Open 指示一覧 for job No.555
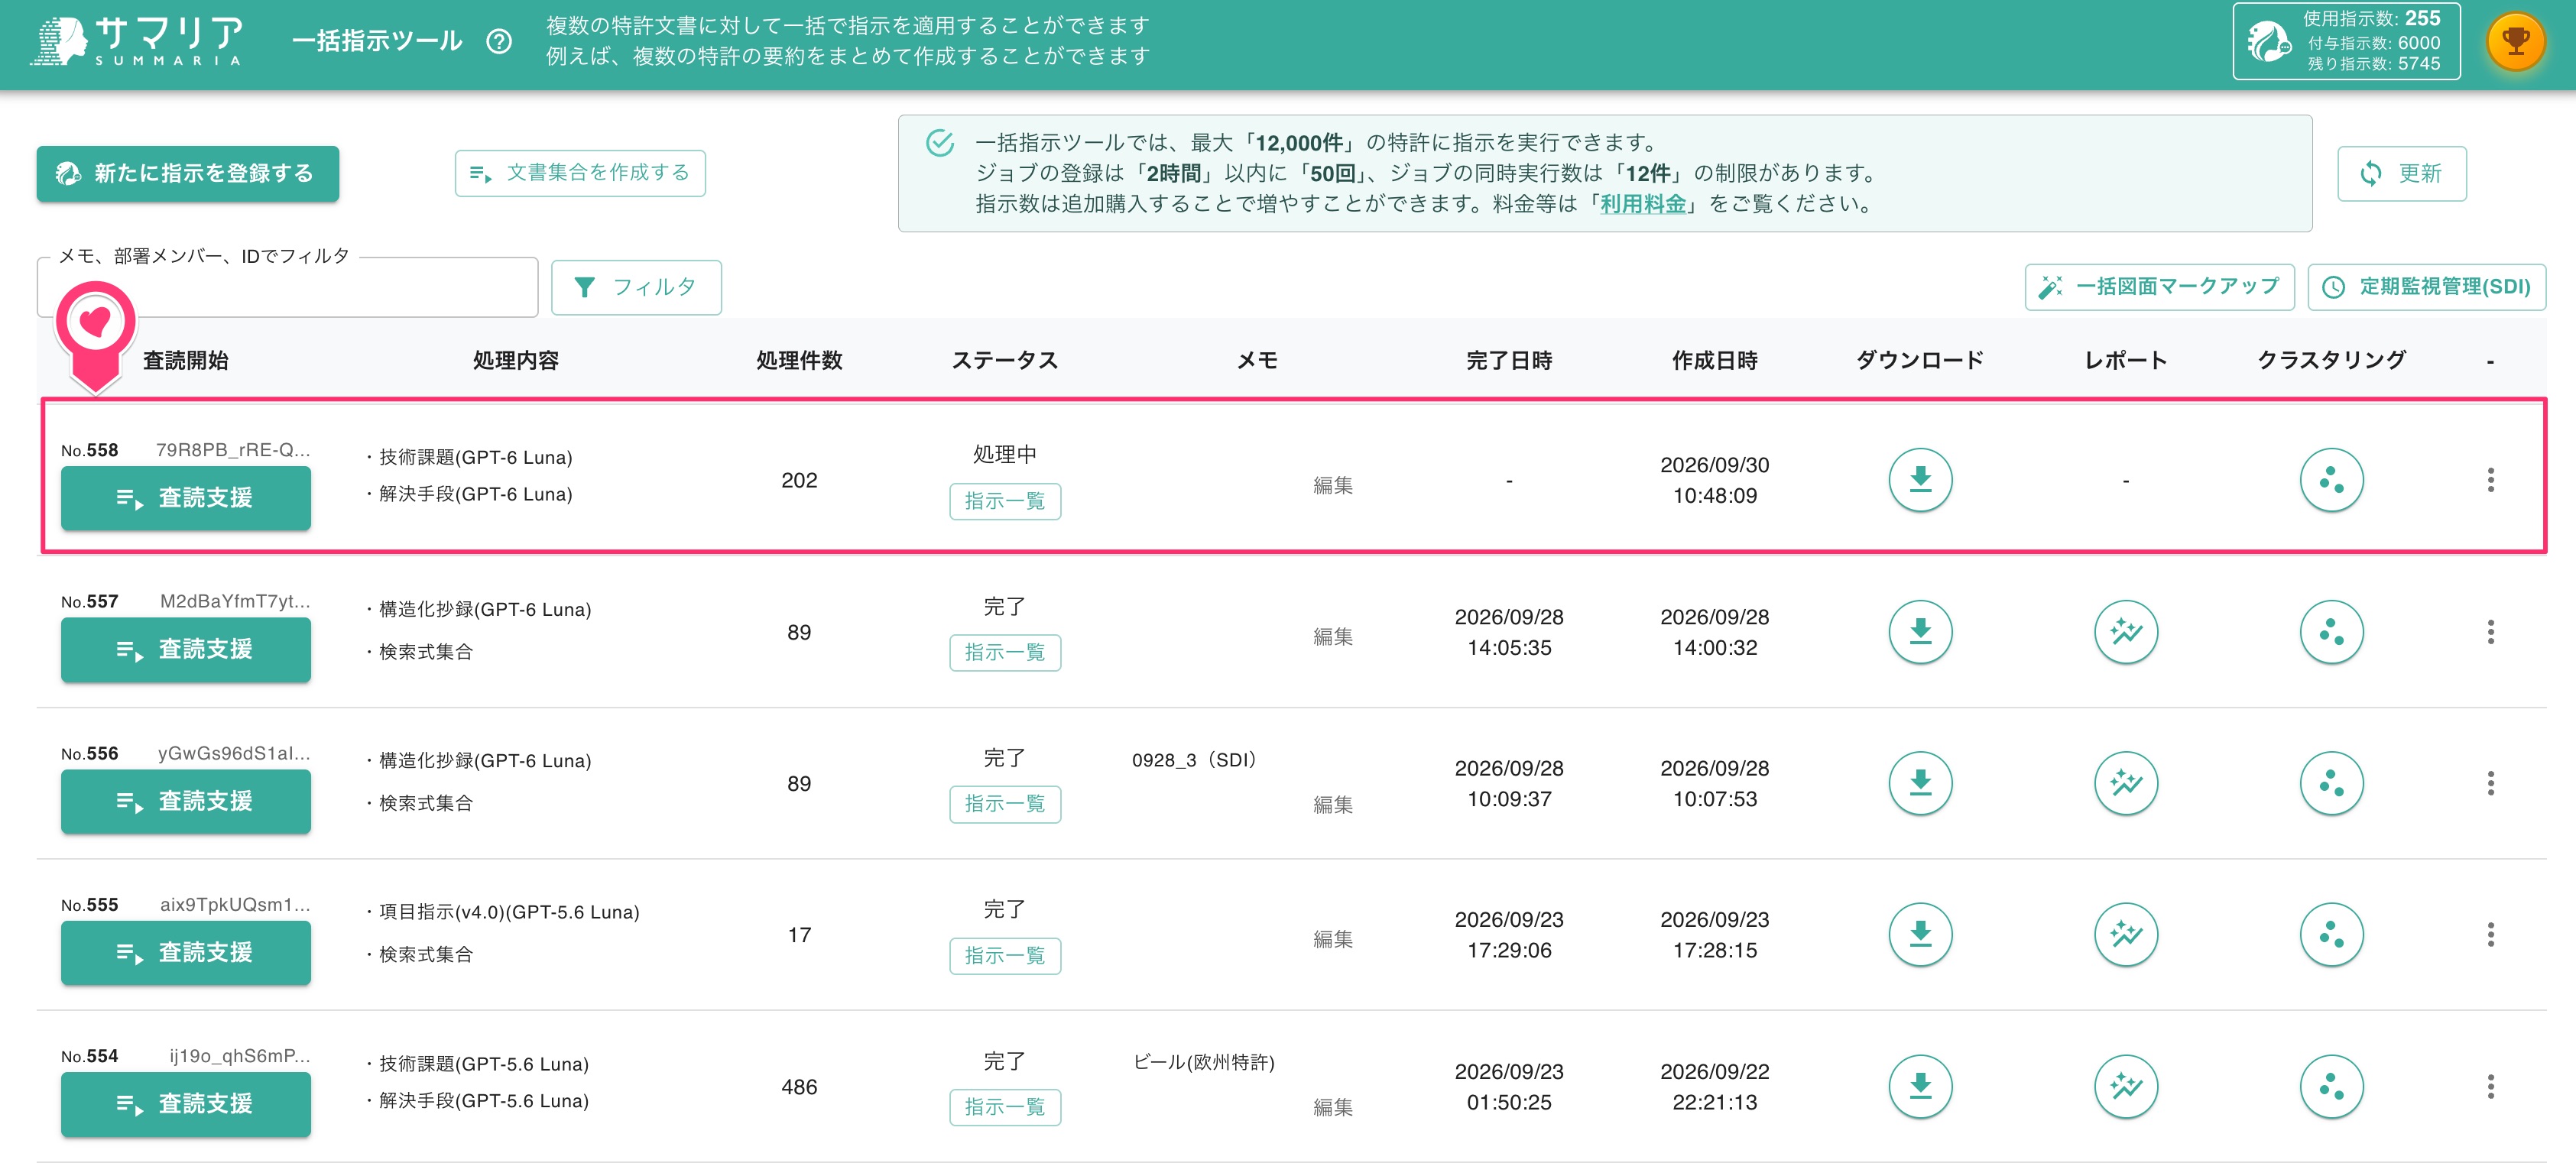 [1004, 956]
